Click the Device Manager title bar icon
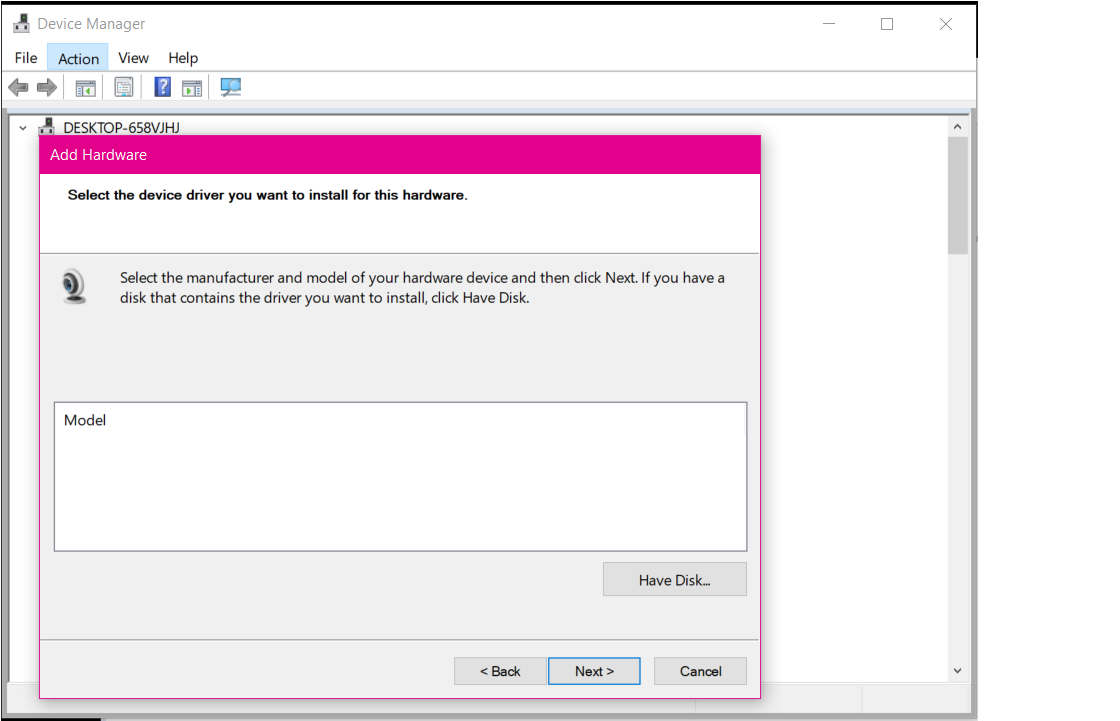Image resolution: width=1120 pixels, height=721 pixels. (20, 22)
